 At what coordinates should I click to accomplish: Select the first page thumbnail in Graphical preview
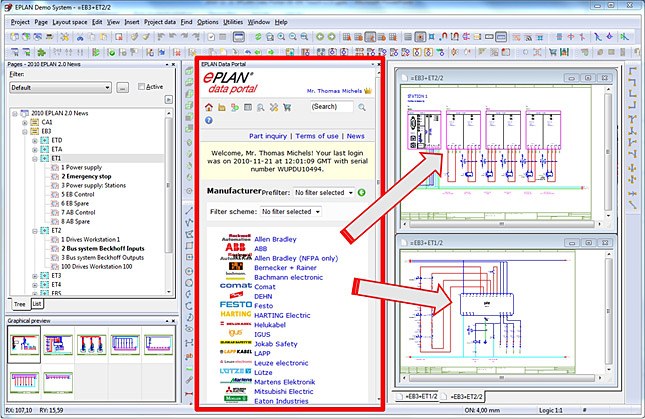pos(24,345)
